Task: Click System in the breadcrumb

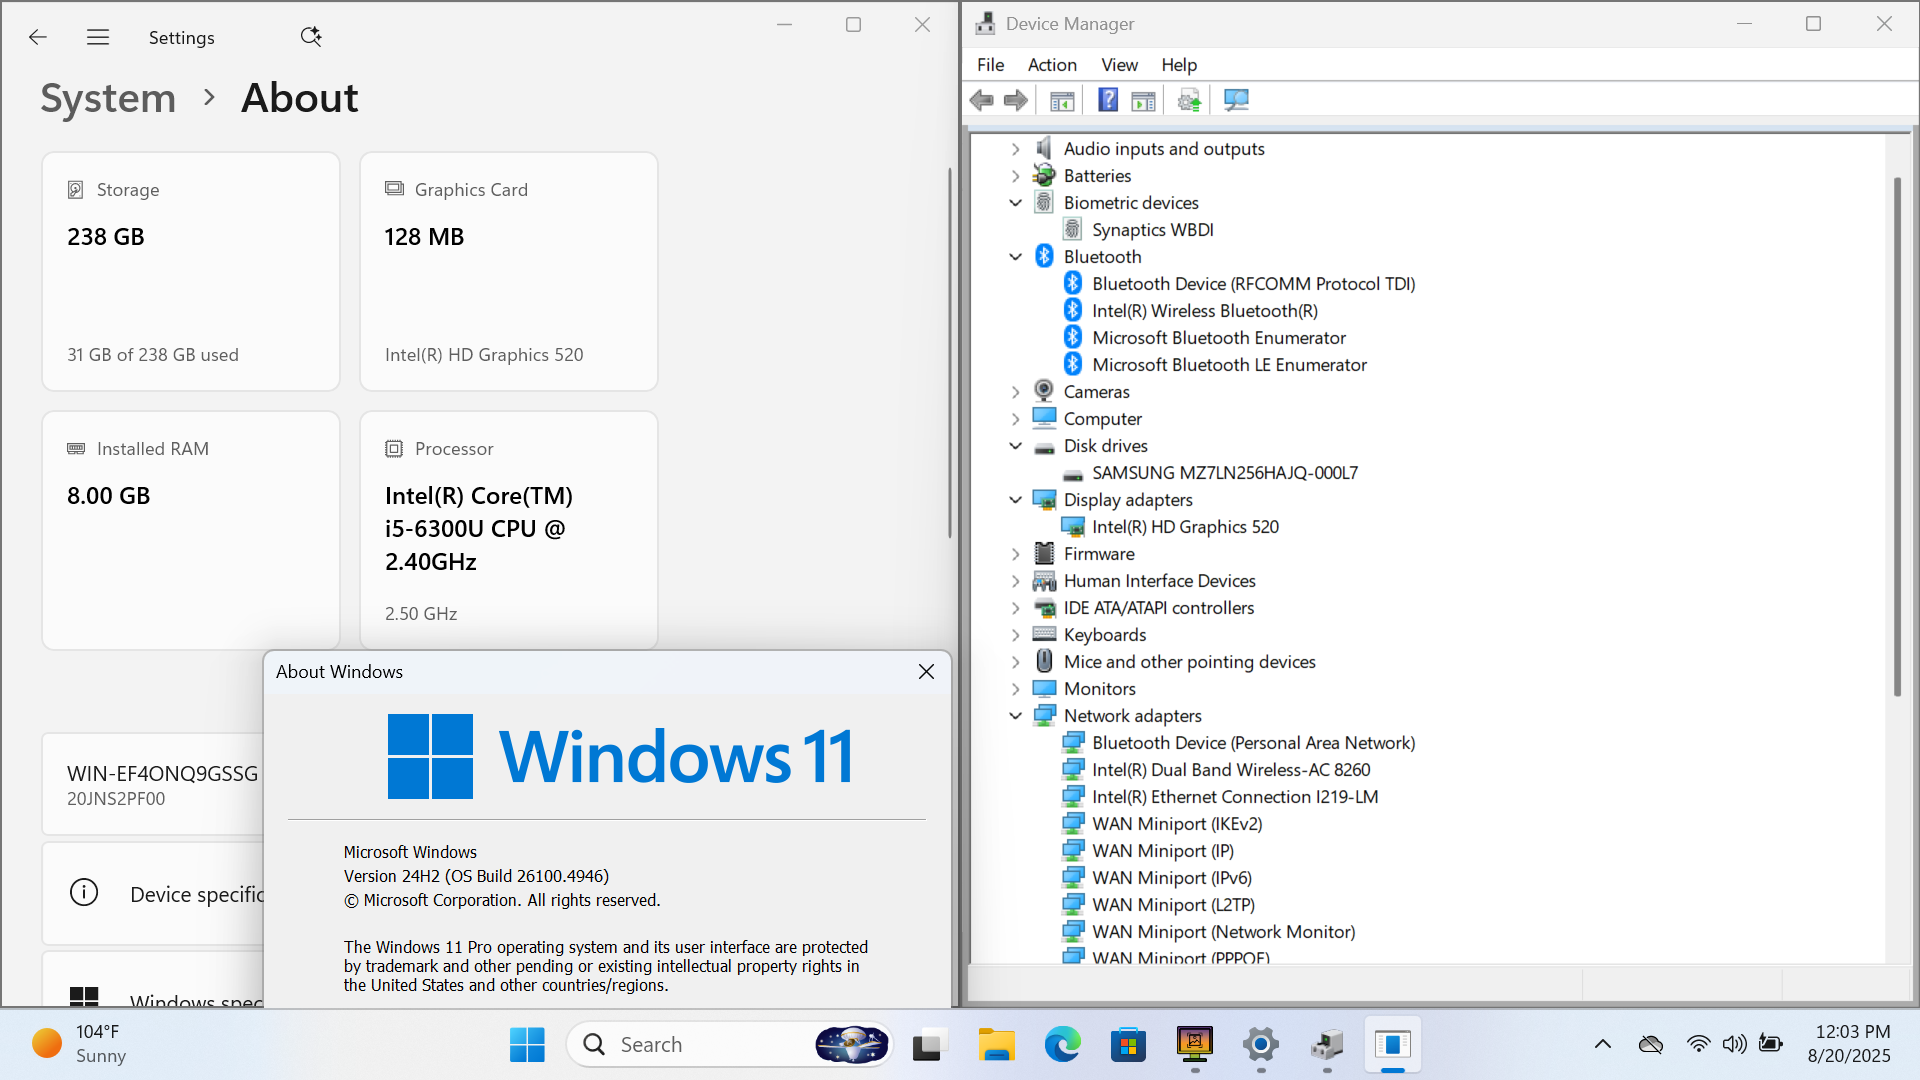Action: [108, 98]
